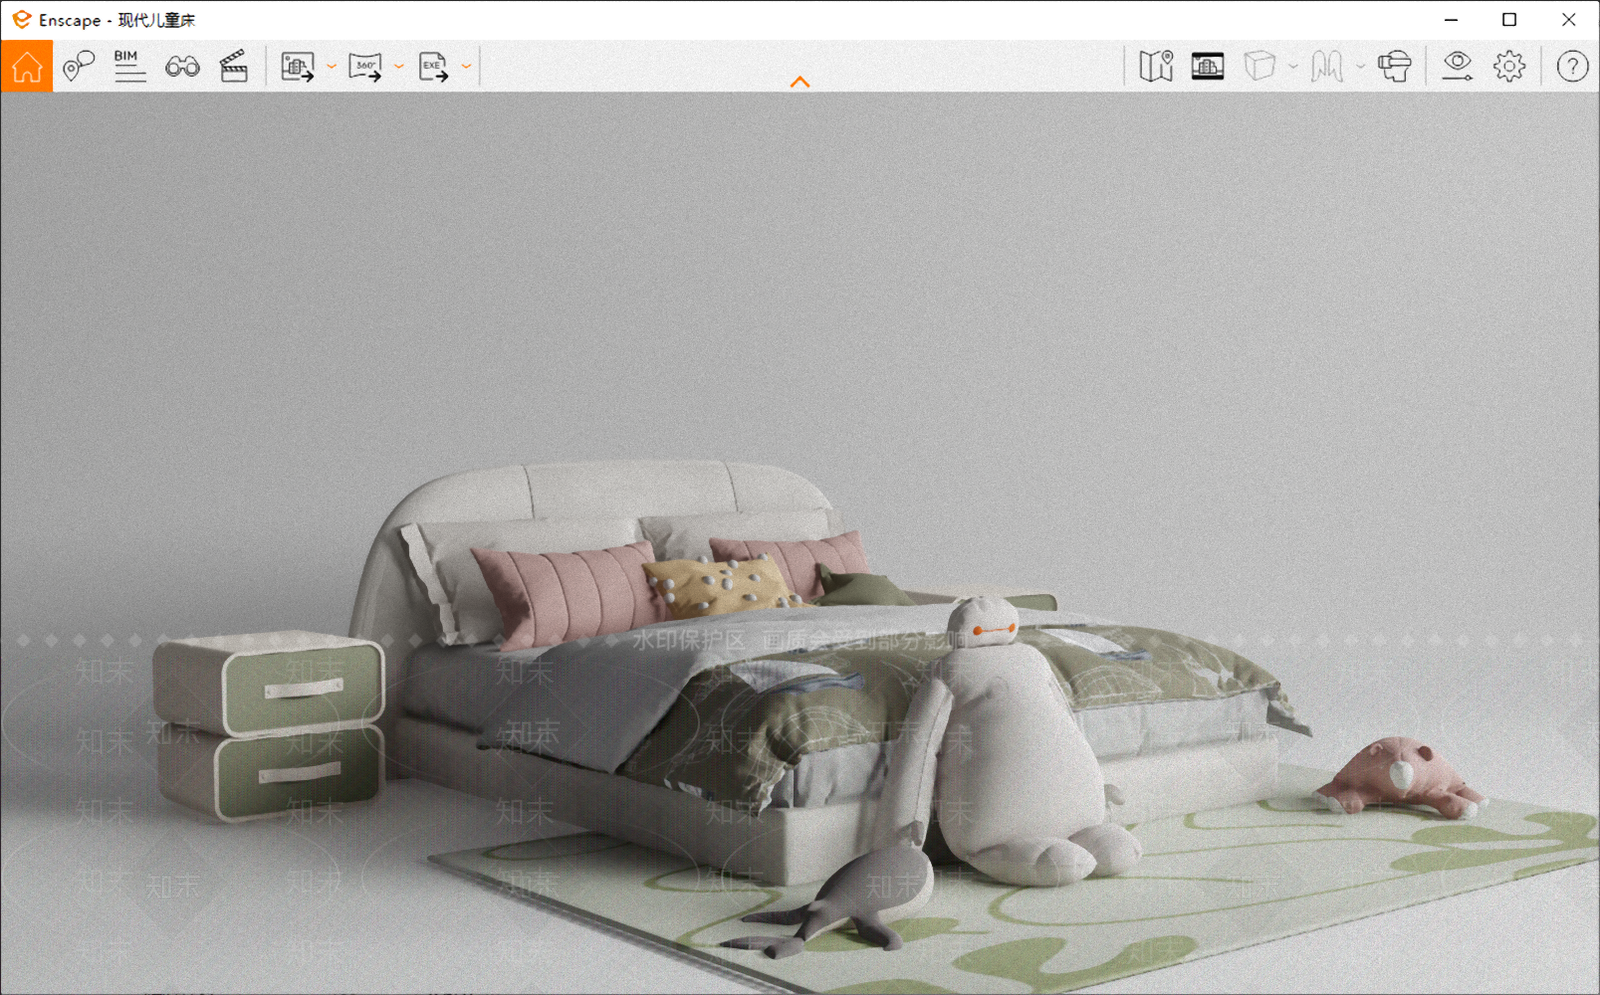Image resolution: width=1600 pixels, height=995 pixels.
Task: Export a 360° panorama
Action: tap(365, 66)
